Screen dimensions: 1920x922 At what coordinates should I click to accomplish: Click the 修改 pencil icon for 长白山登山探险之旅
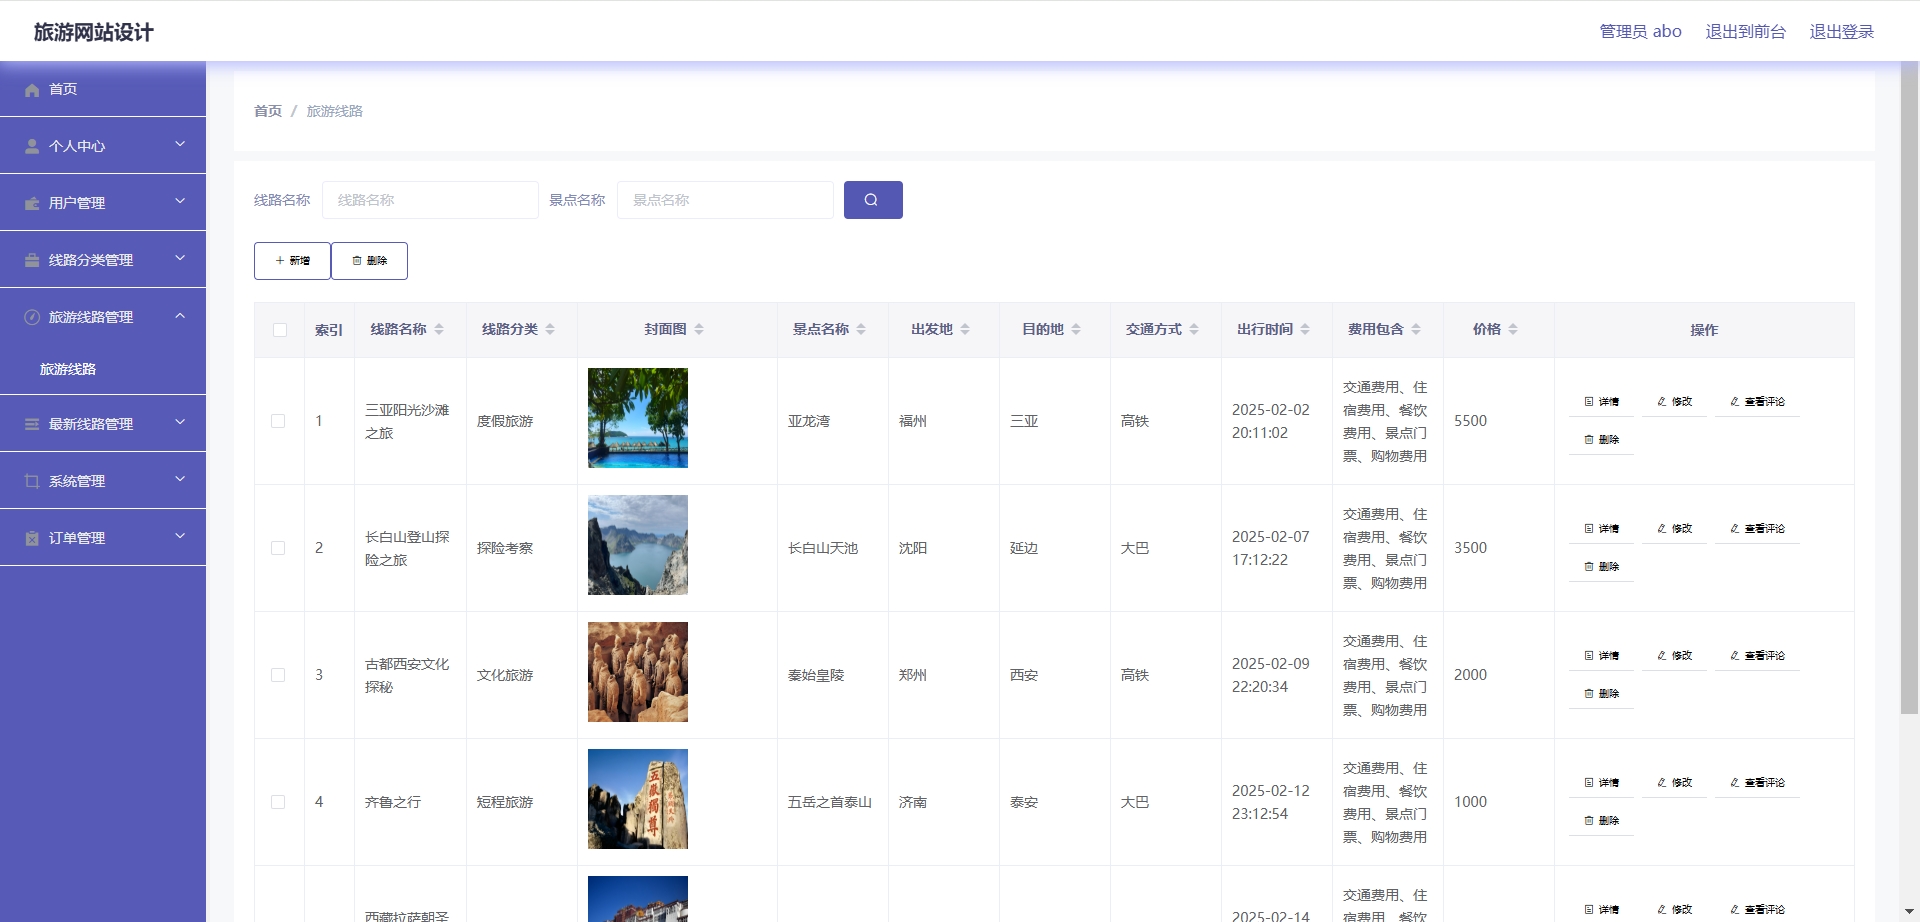pos(1662,528)
